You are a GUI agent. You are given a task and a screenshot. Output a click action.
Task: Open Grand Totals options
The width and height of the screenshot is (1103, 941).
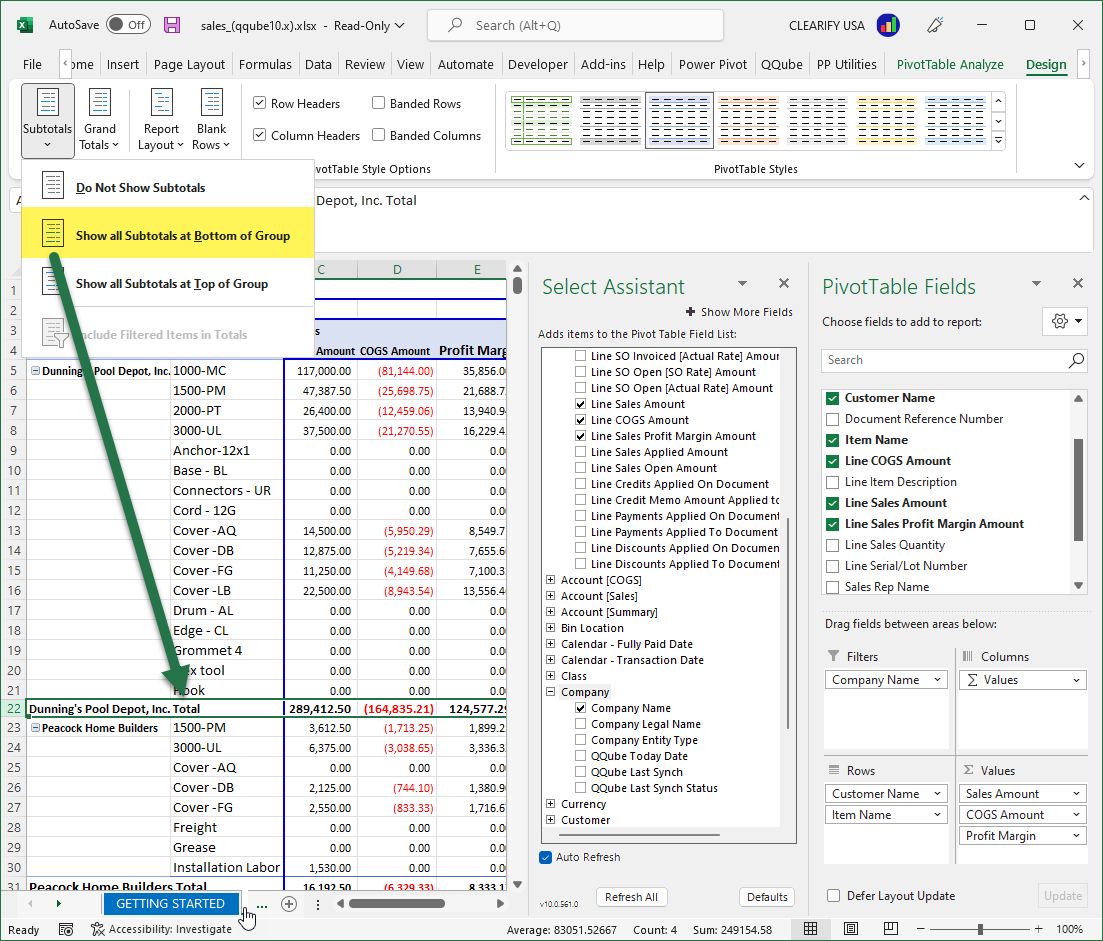(x=99, y=120)
